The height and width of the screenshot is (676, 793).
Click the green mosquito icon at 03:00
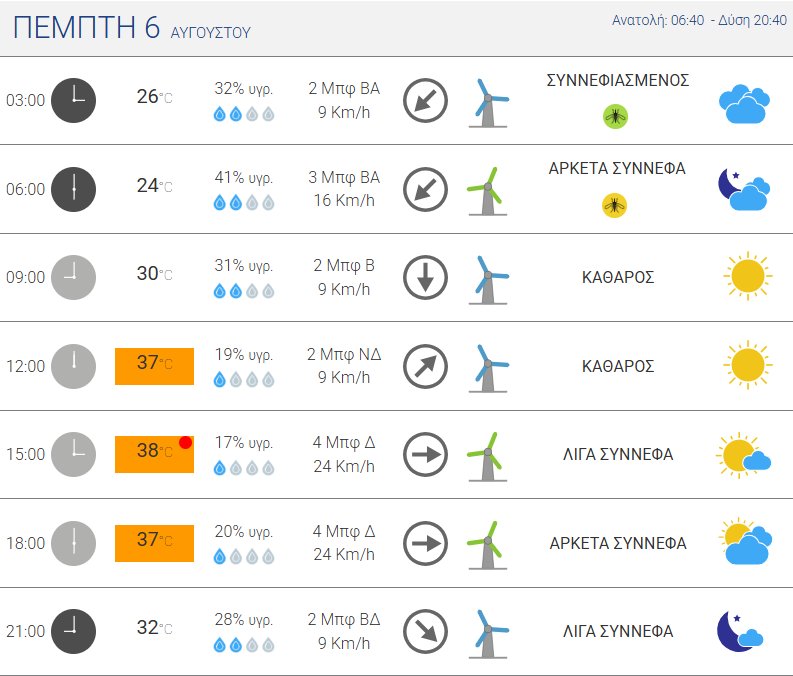(x=615, y=117)
